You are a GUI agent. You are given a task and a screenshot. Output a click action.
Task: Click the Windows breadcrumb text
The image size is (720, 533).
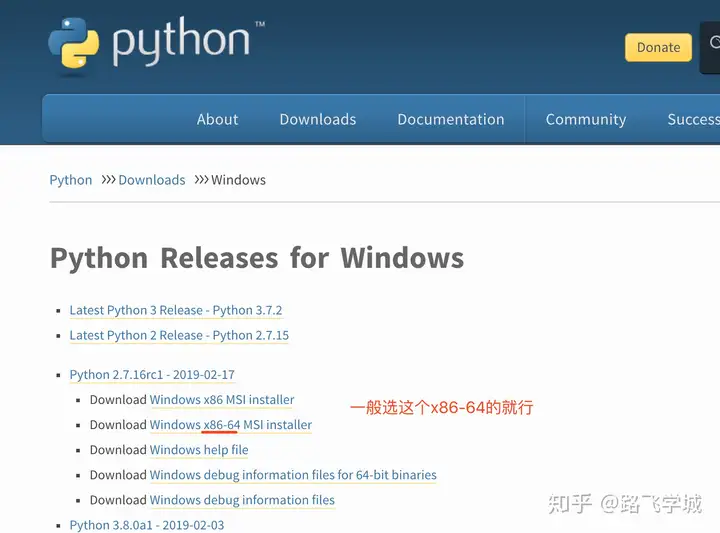238,180
